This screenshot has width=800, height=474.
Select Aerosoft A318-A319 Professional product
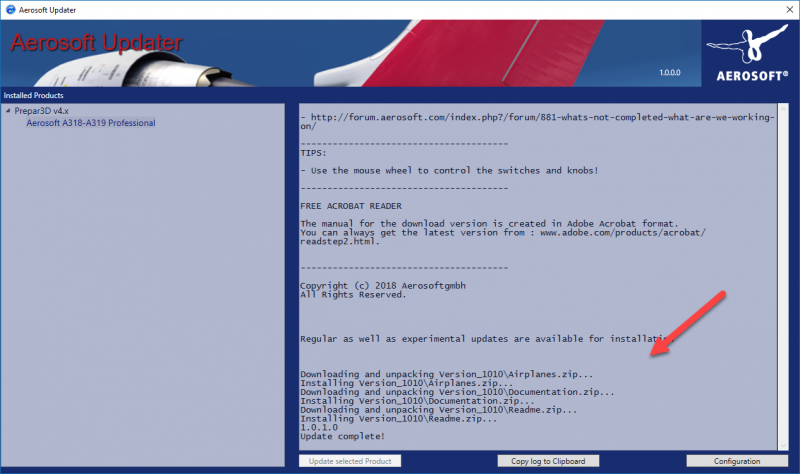90,123
